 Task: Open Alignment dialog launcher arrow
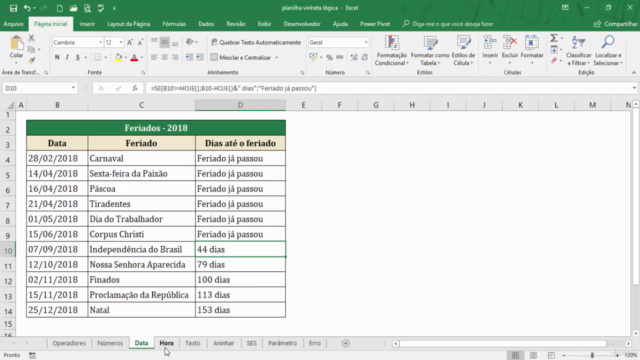[302, 73]
